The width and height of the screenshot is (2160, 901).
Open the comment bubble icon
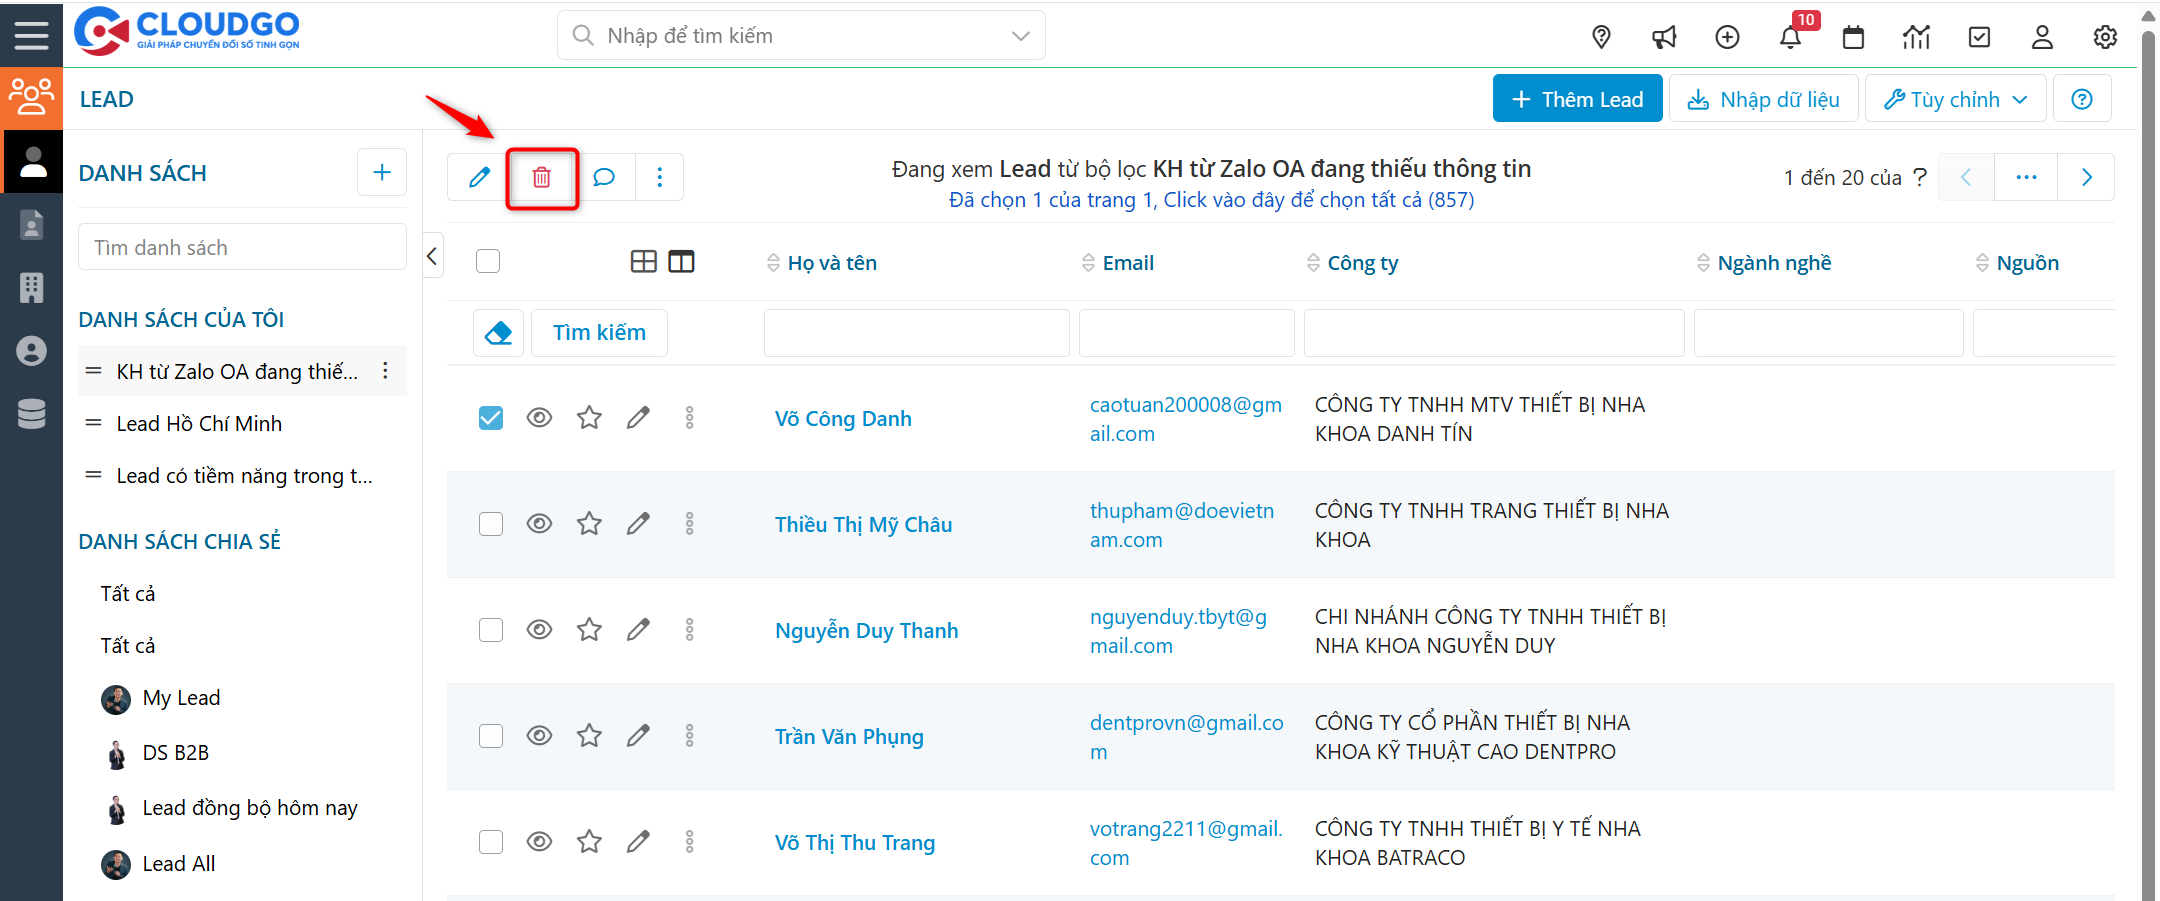tap(604, 178)
